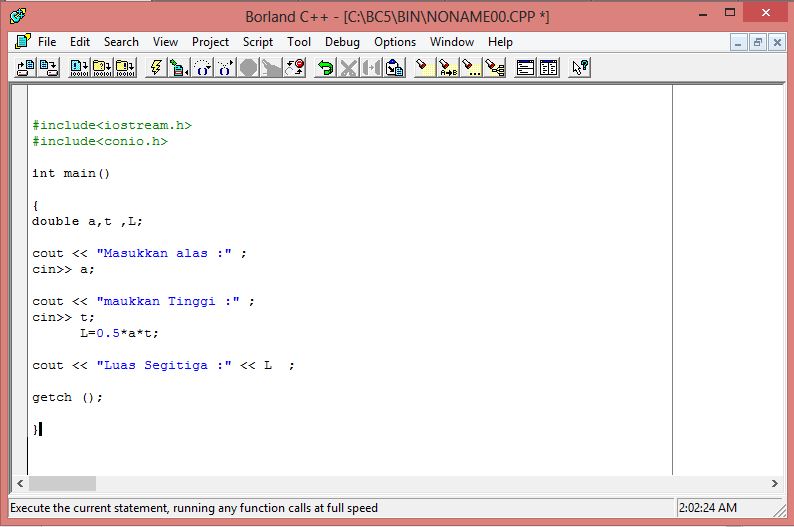Click the window title 'Borland C++ - [C:\BC5\BIN\NONAME00.CPP *]'
The width and height of the screenshot is (794, 527).
(x=397, y=17)
